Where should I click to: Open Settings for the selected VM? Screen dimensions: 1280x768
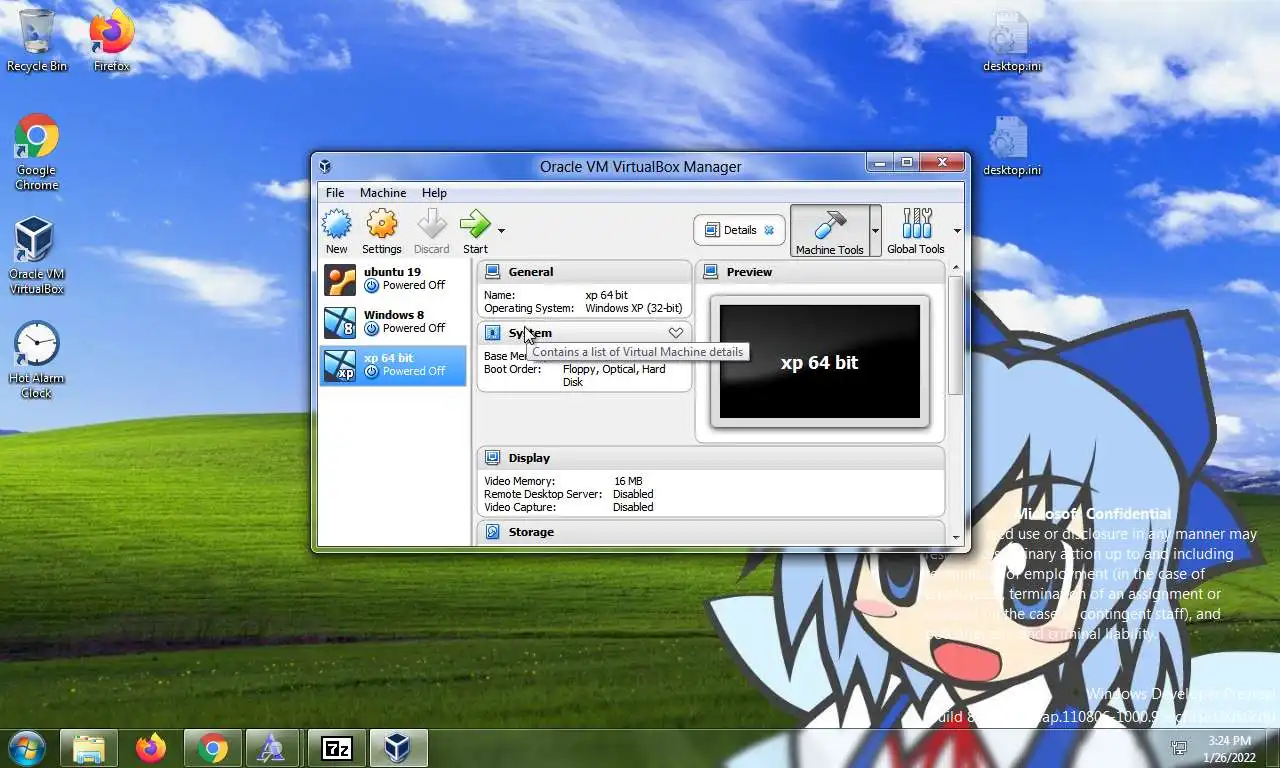click(x=381, y=231)
